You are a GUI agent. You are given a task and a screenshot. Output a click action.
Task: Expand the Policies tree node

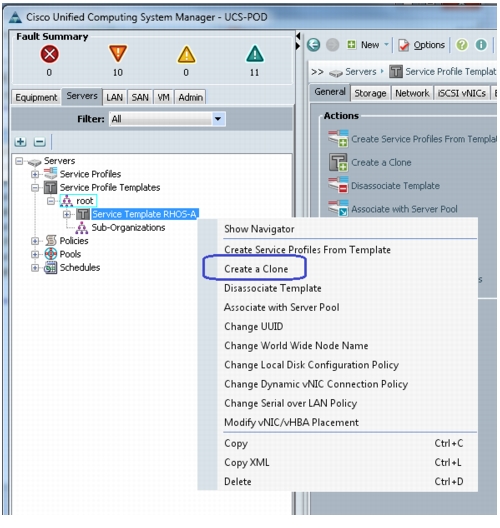click(35, 241)
